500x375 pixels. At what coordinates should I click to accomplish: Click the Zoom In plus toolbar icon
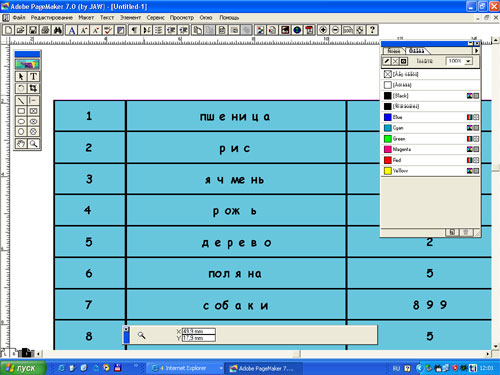click(x=323, y=30)
